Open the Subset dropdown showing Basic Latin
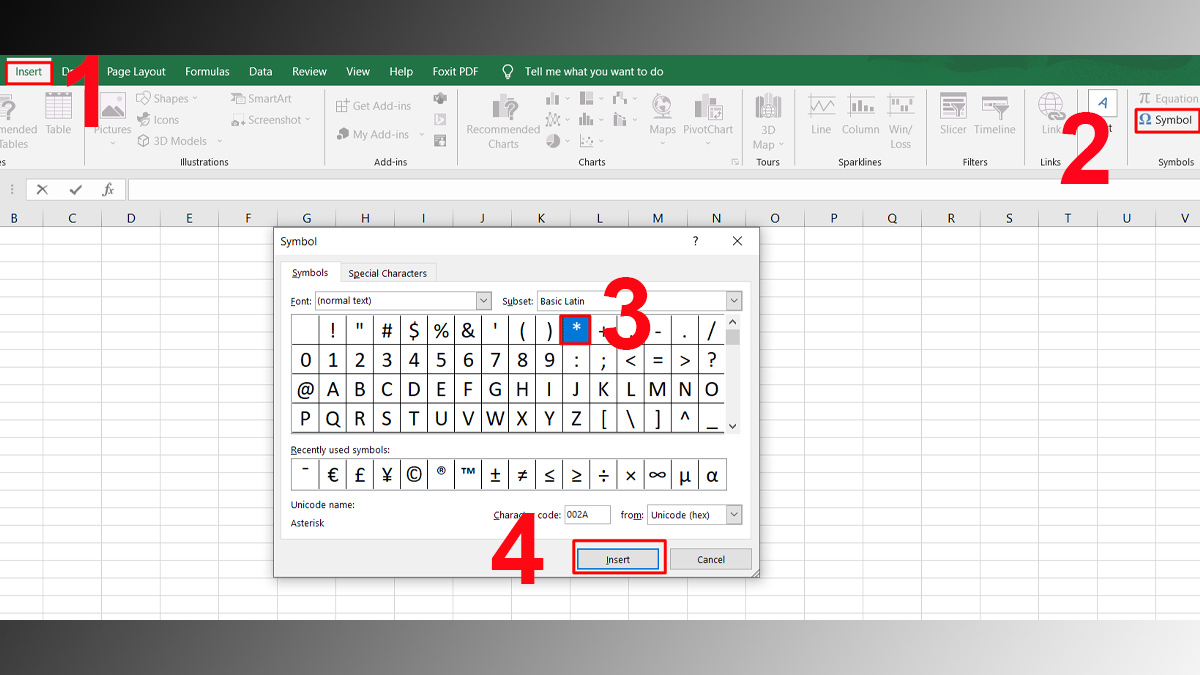Image resolution: width=1200 pixels, height=675 pixels. [x=734, y=301]
